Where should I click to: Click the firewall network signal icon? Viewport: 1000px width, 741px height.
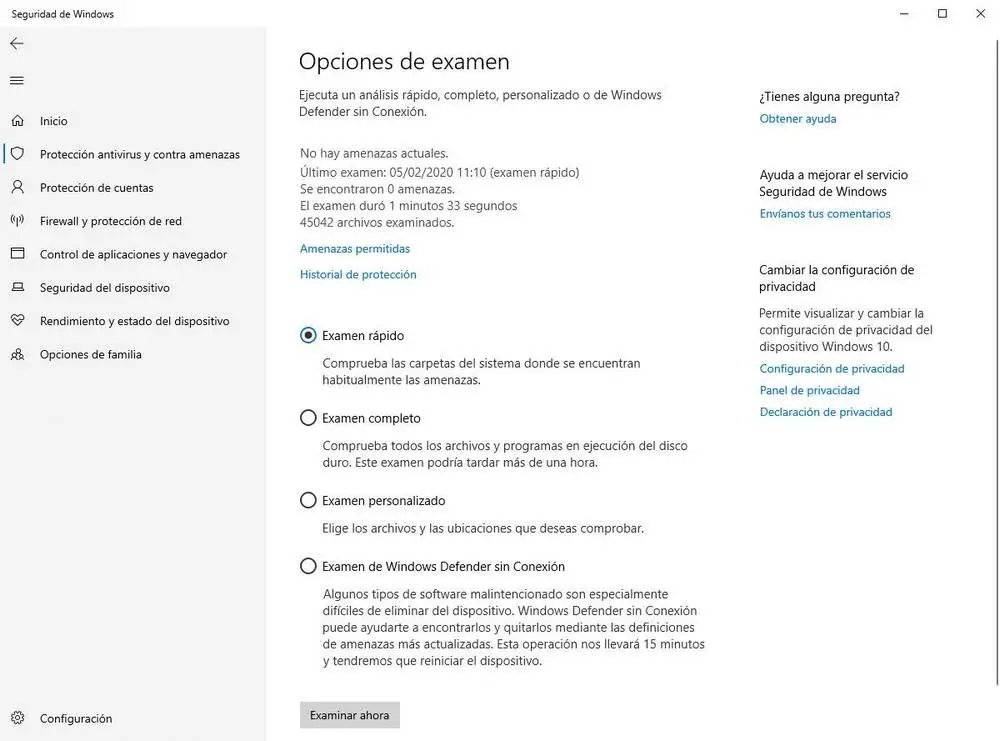(x=18, y=221)
